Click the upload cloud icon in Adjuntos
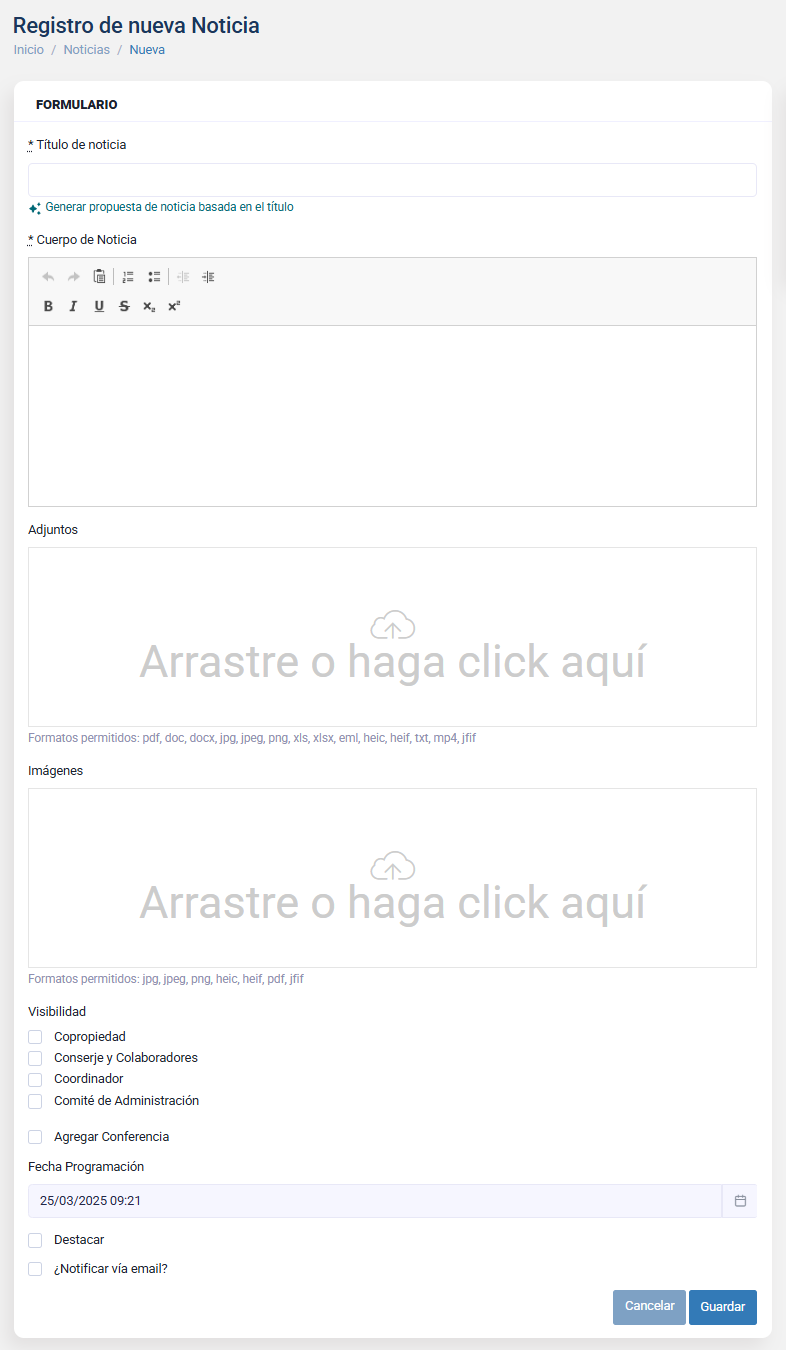The height and width of the screenshot is (1350, 786). point(393,625)
